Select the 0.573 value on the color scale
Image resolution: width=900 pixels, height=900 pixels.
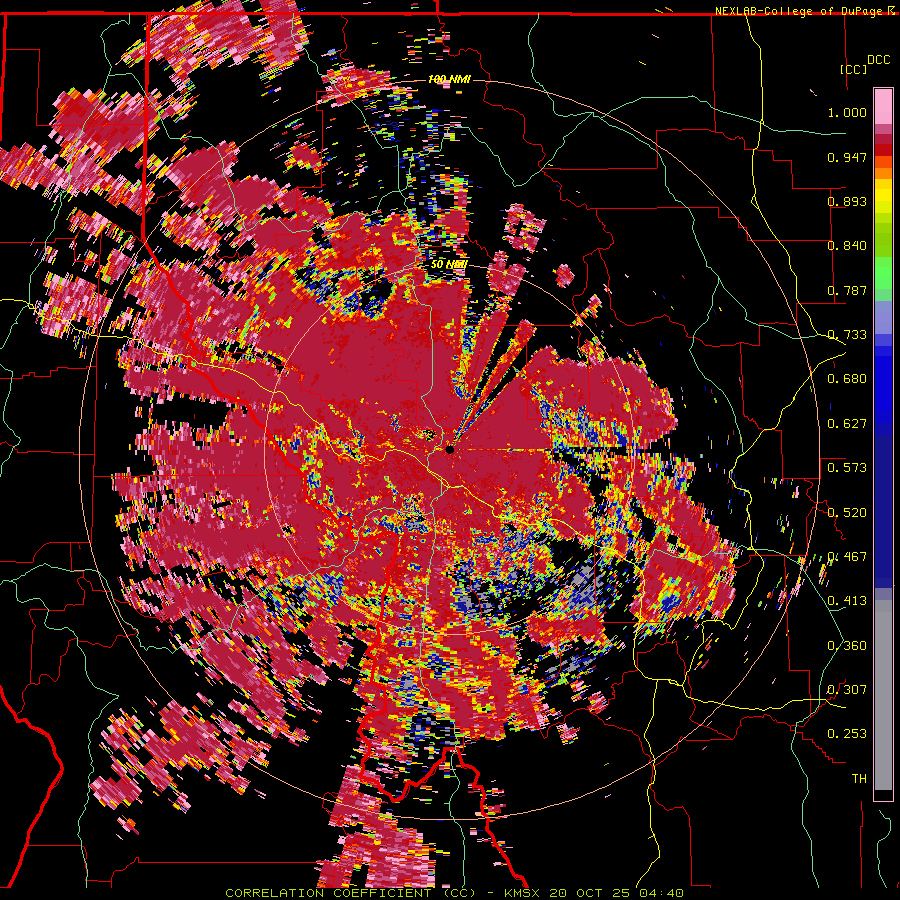pyautogui.click(x=847, y=468)
